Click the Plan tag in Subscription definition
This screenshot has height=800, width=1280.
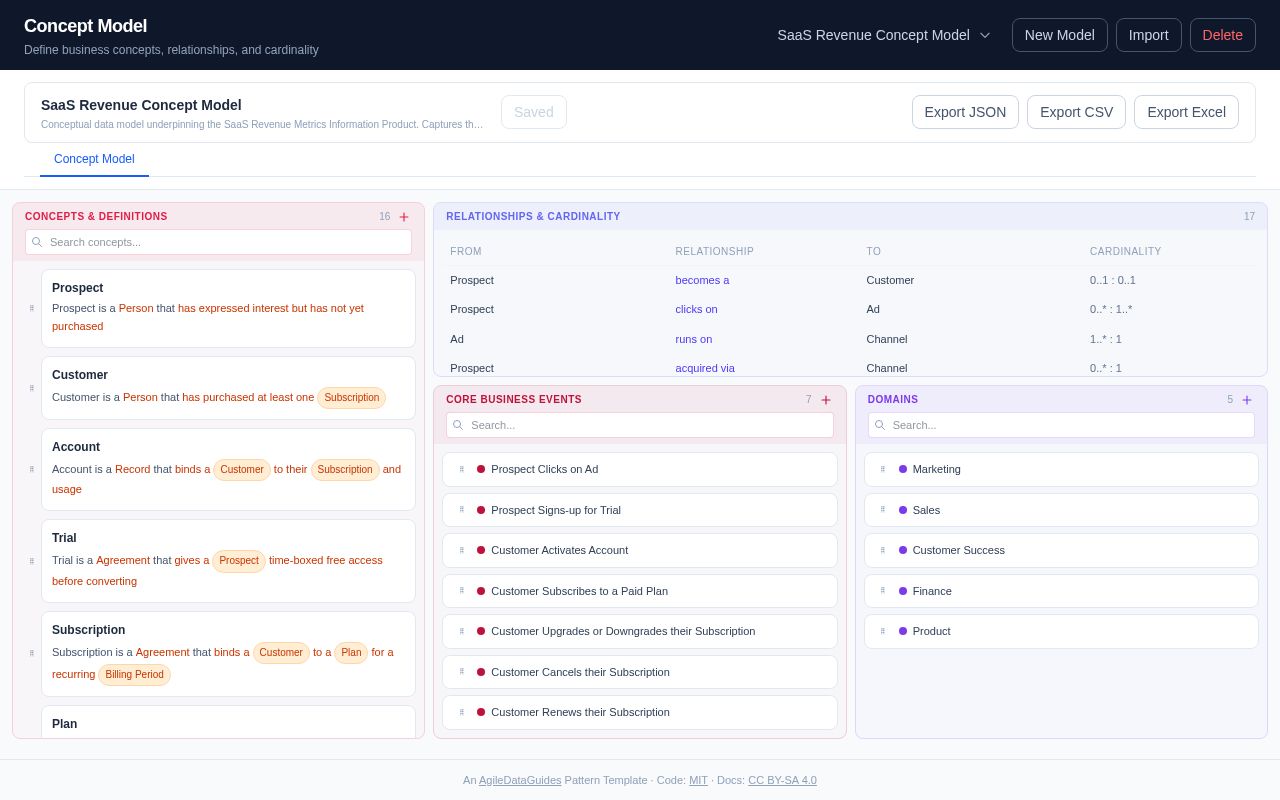pos(351,653)
